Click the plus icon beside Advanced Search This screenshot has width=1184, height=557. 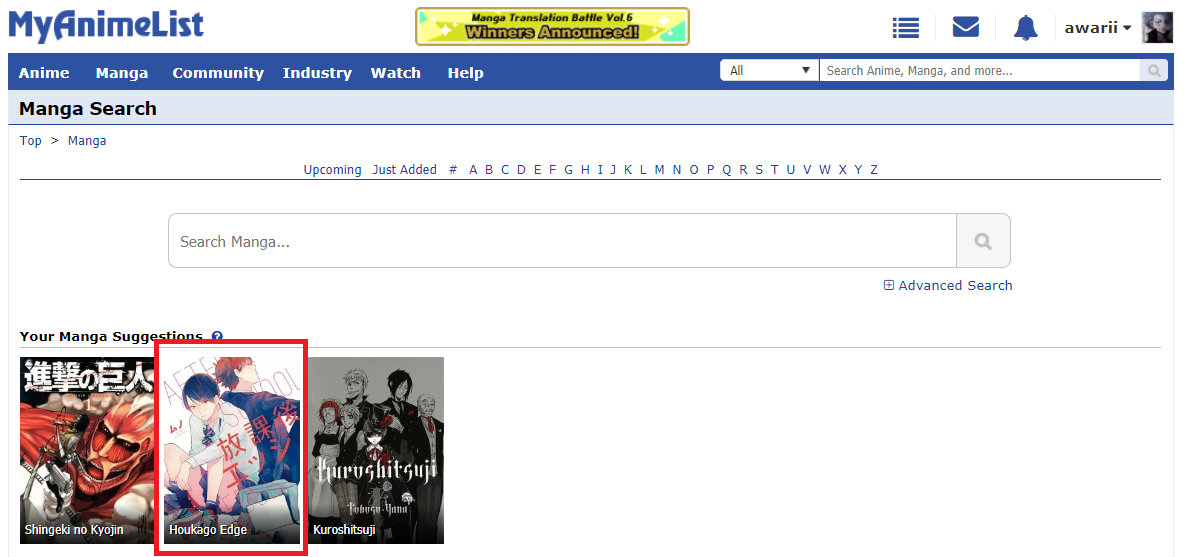pyautogui.click(x=889, y=285)
